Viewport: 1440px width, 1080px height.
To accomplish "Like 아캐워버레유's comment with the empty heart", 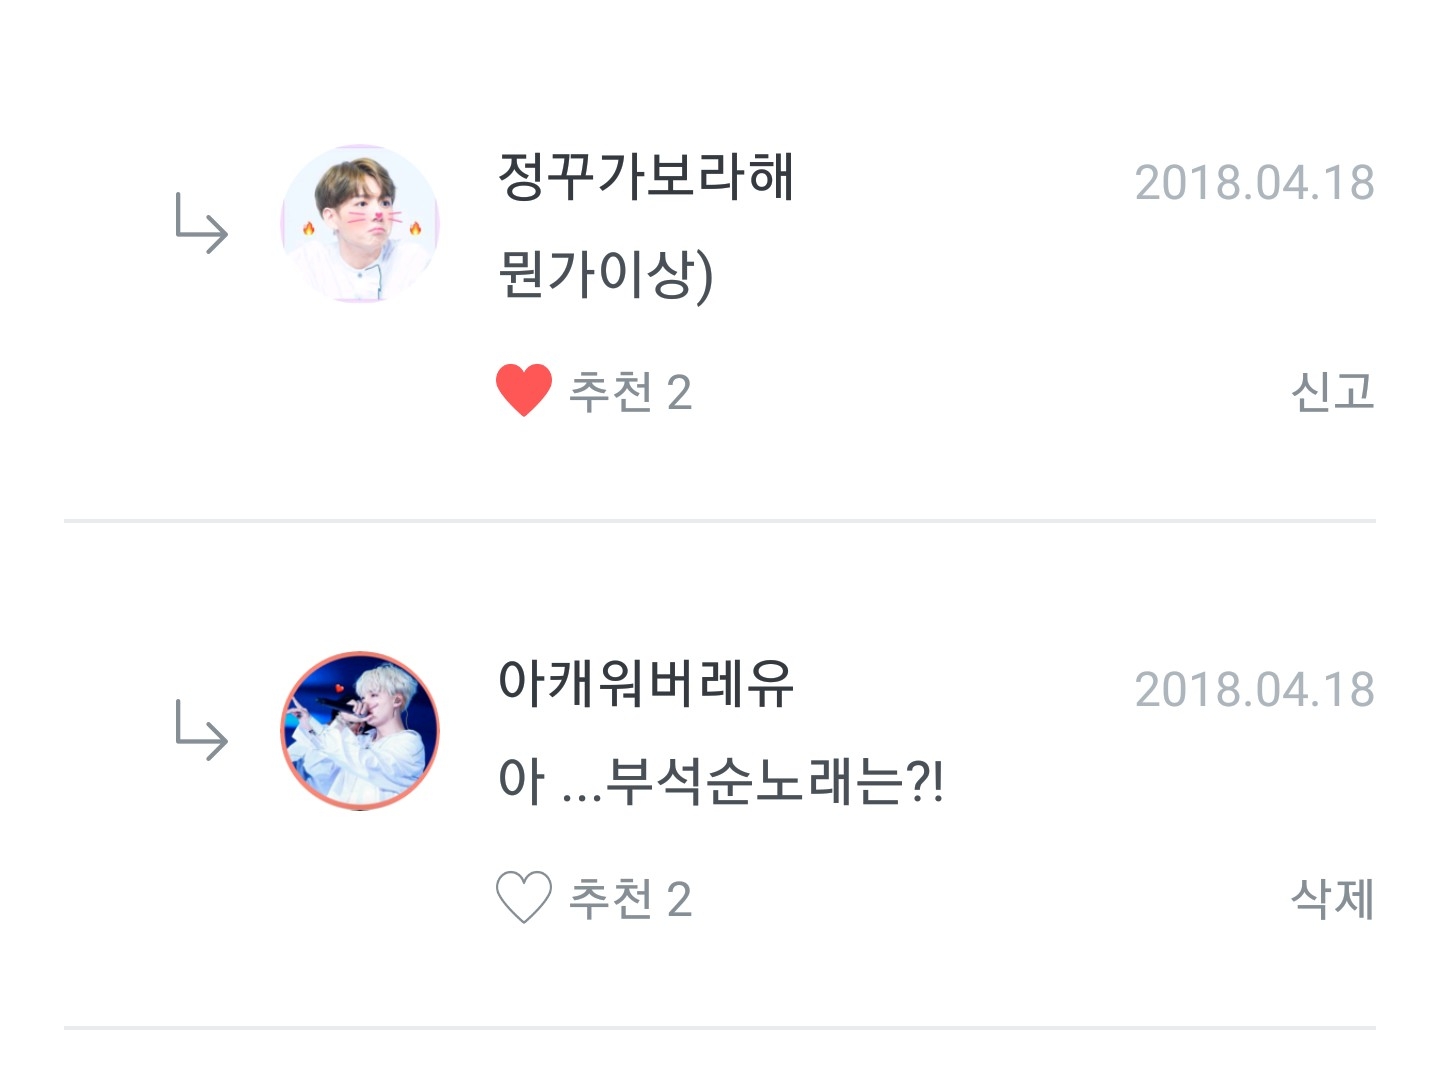I will pyautogui.click(x=523, y=897).
